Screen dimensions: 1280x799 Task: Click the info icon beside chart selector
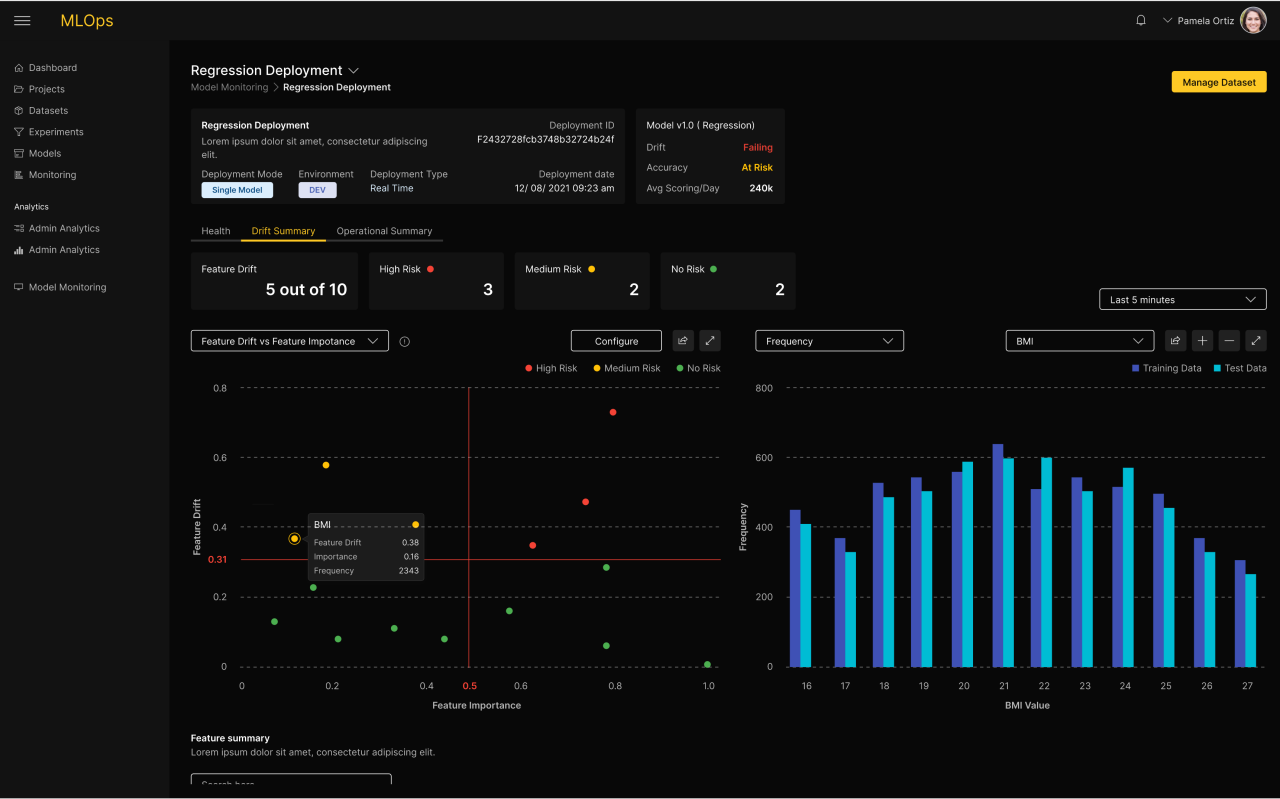tap(405, 341)
